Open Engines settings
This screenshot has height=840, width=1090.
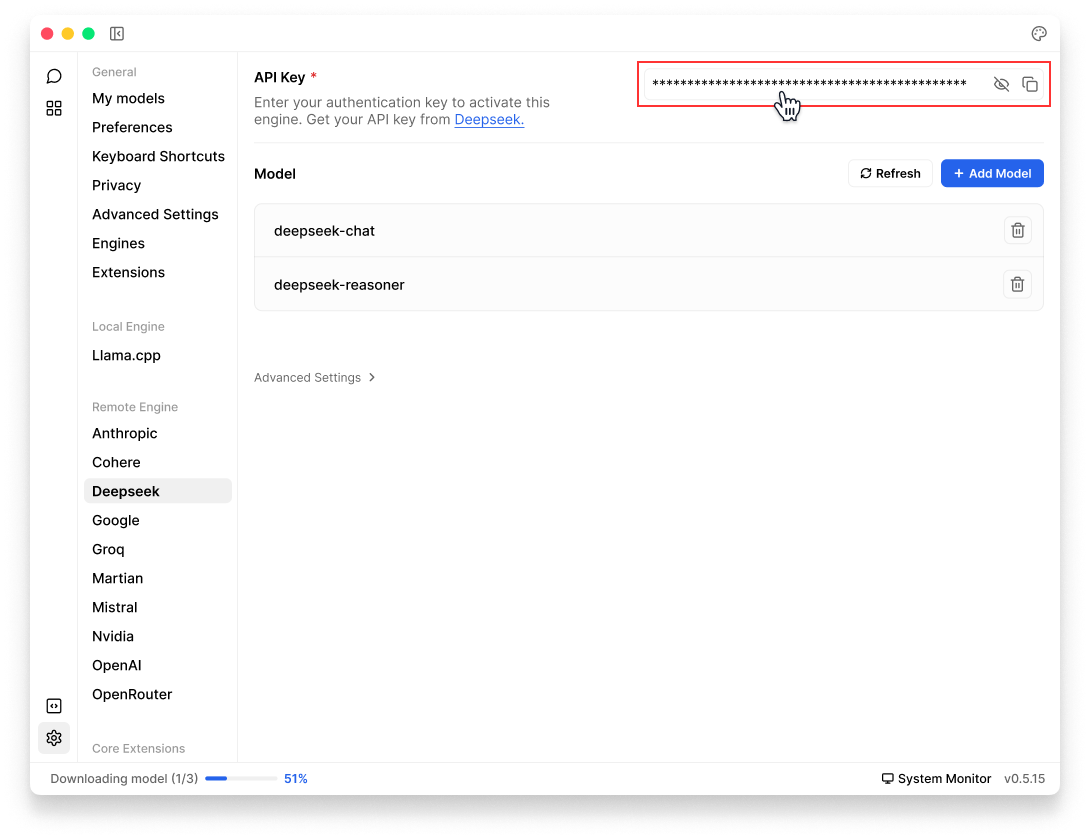[118, 243]
